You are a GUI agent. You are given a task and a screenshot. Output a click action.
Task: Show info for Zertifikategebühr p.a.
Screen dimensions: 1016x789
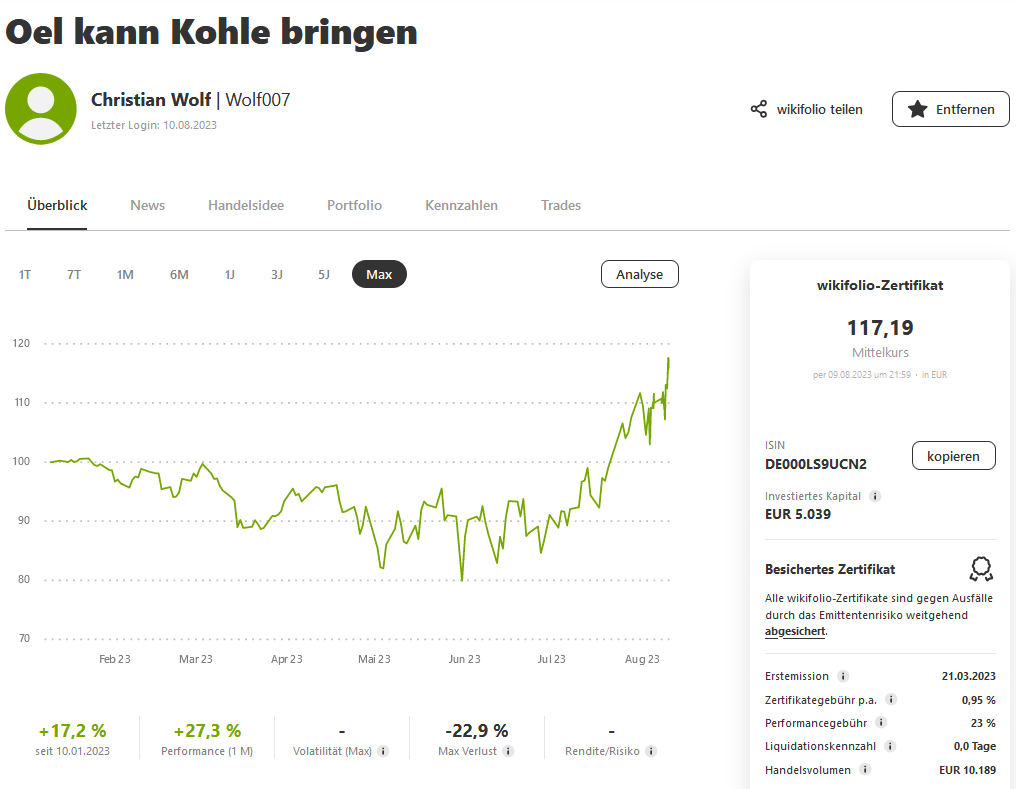(x=891, y=700)
